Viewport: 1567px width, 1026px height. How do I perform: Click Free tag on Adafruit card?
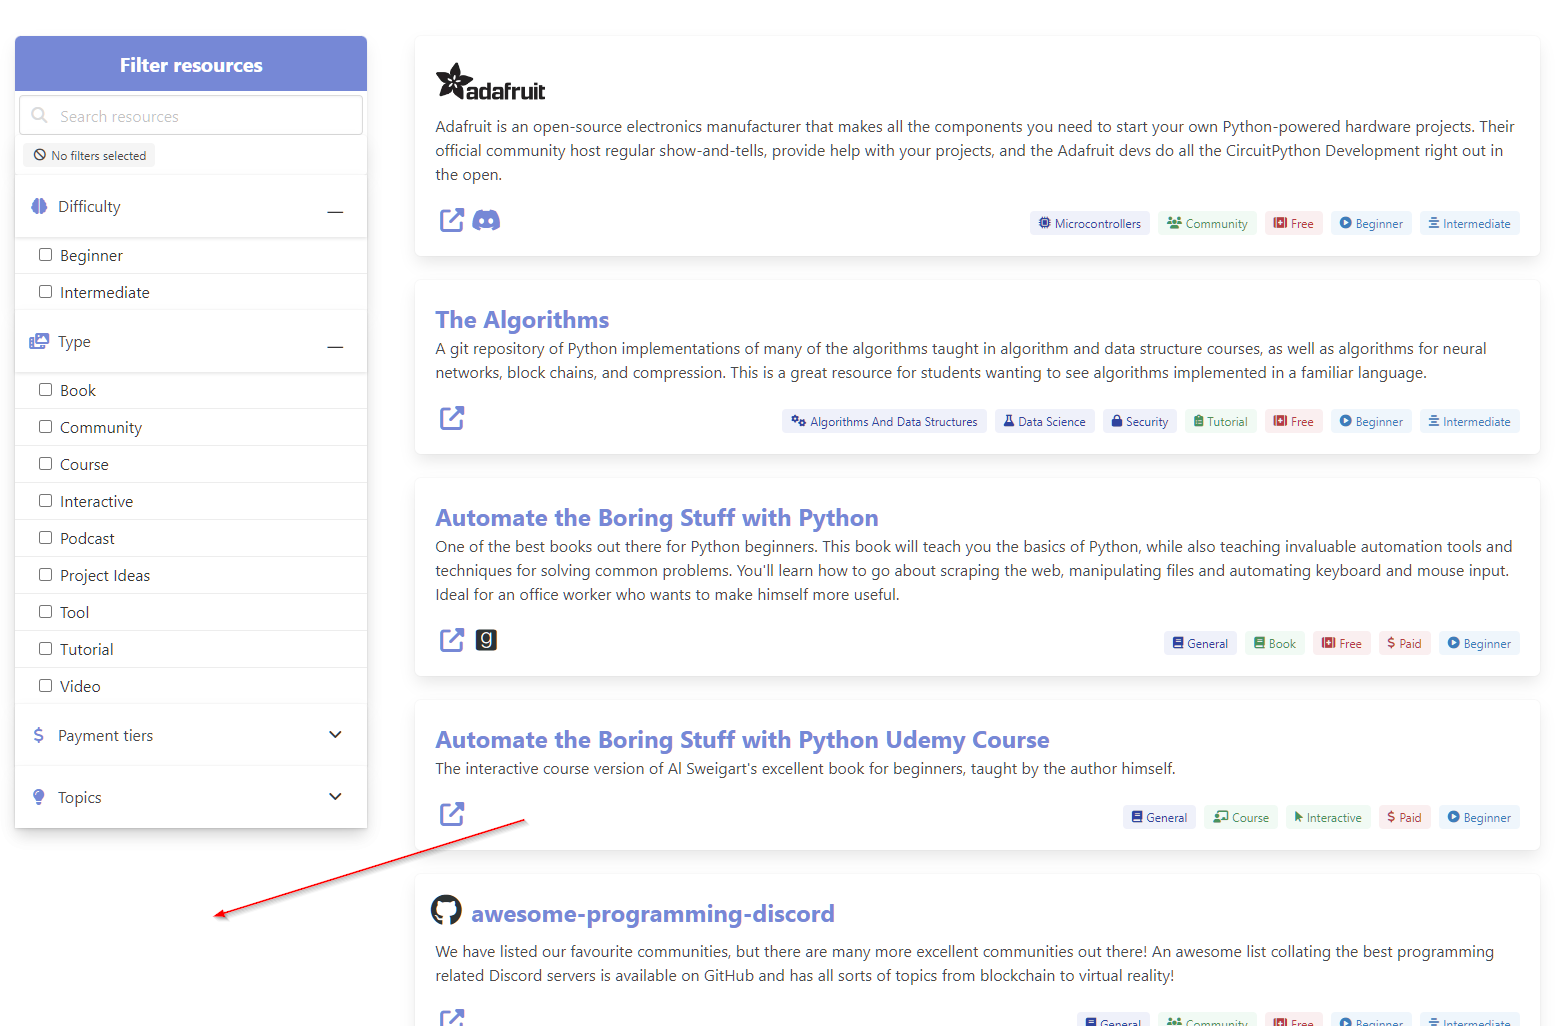1293,223
